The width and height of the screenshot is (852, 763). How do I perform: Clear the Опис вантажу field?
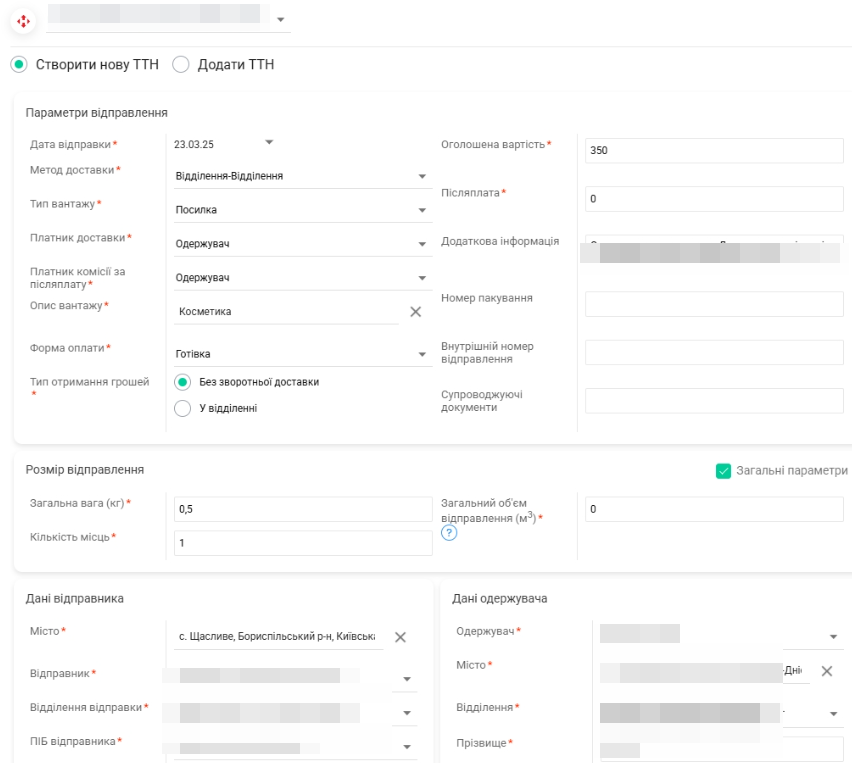[x=416, y=312]
